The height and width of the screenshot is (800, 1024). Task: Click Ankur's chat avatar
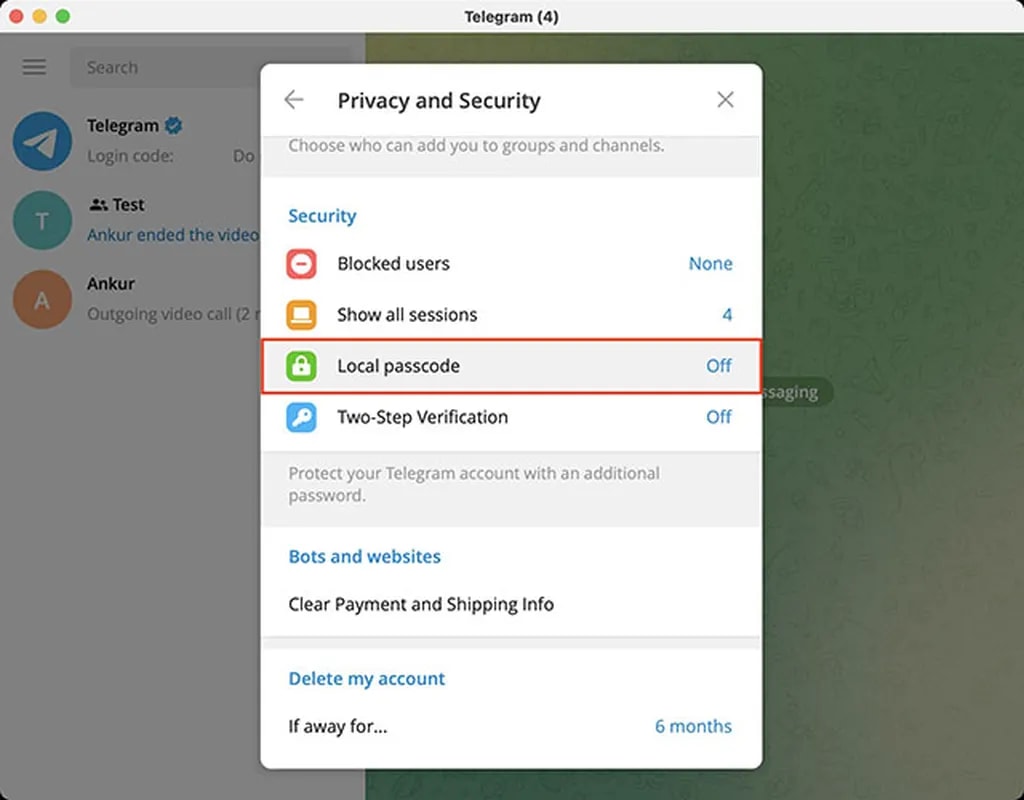click(42, 299)
